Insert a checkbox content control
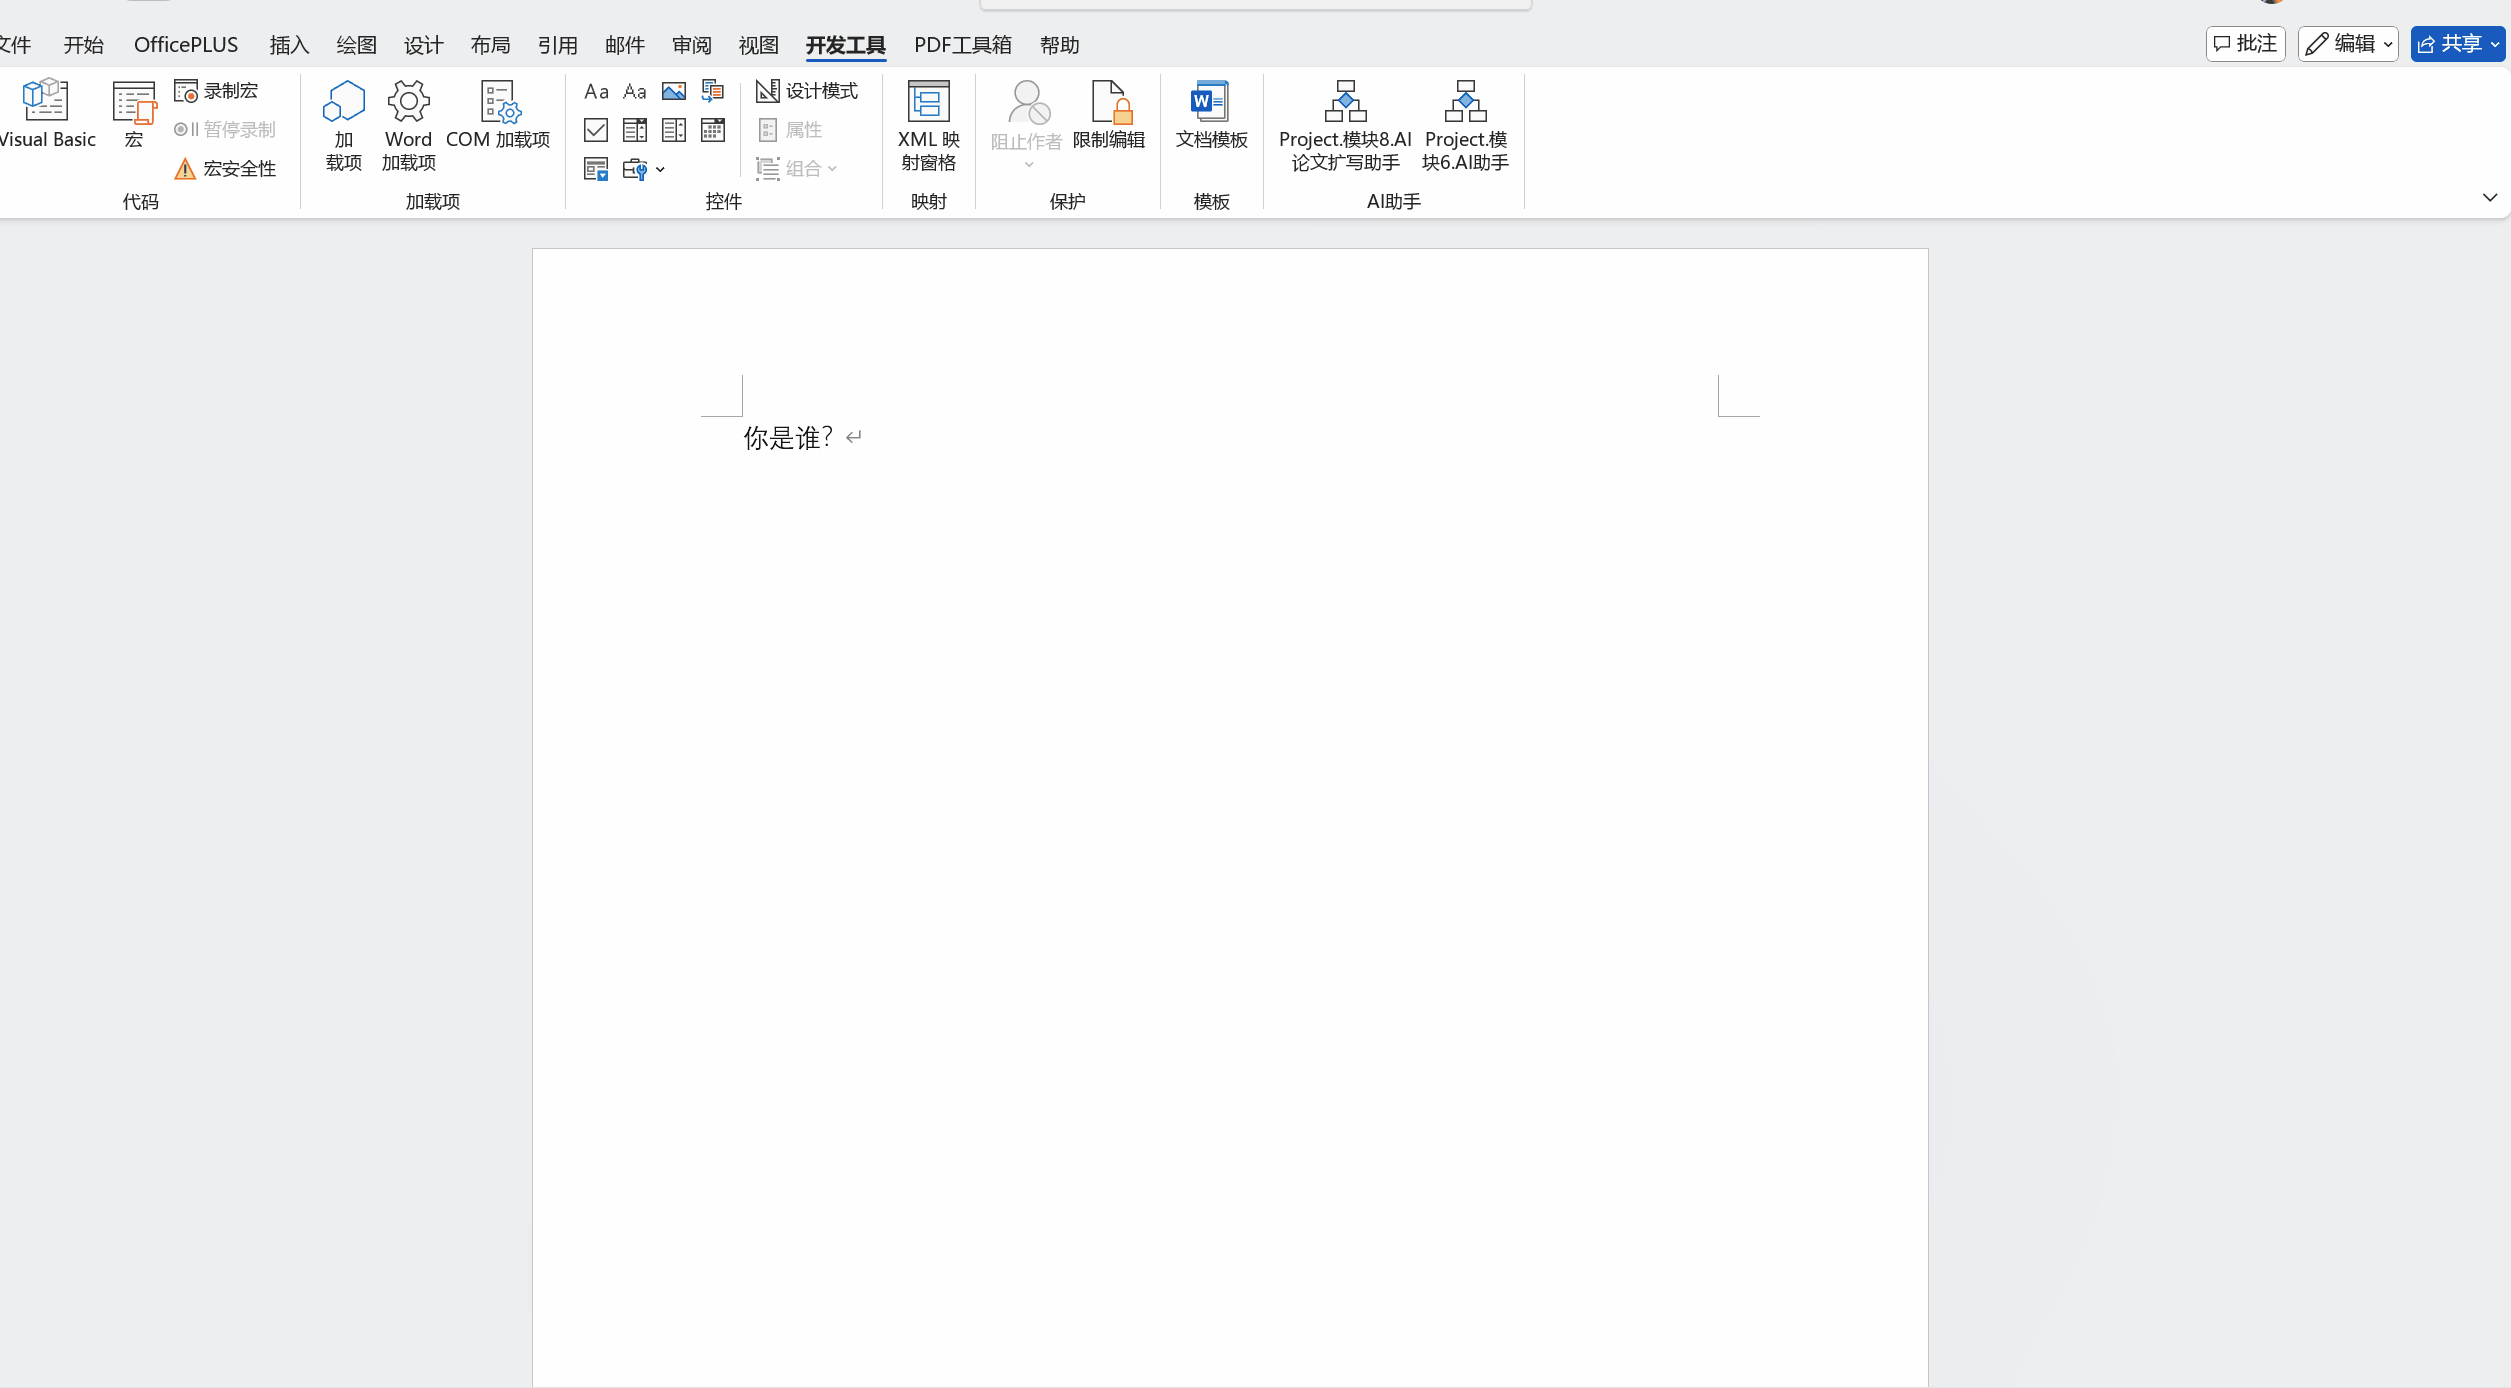The image size is (2511, 1388). (x=596, y=130)
